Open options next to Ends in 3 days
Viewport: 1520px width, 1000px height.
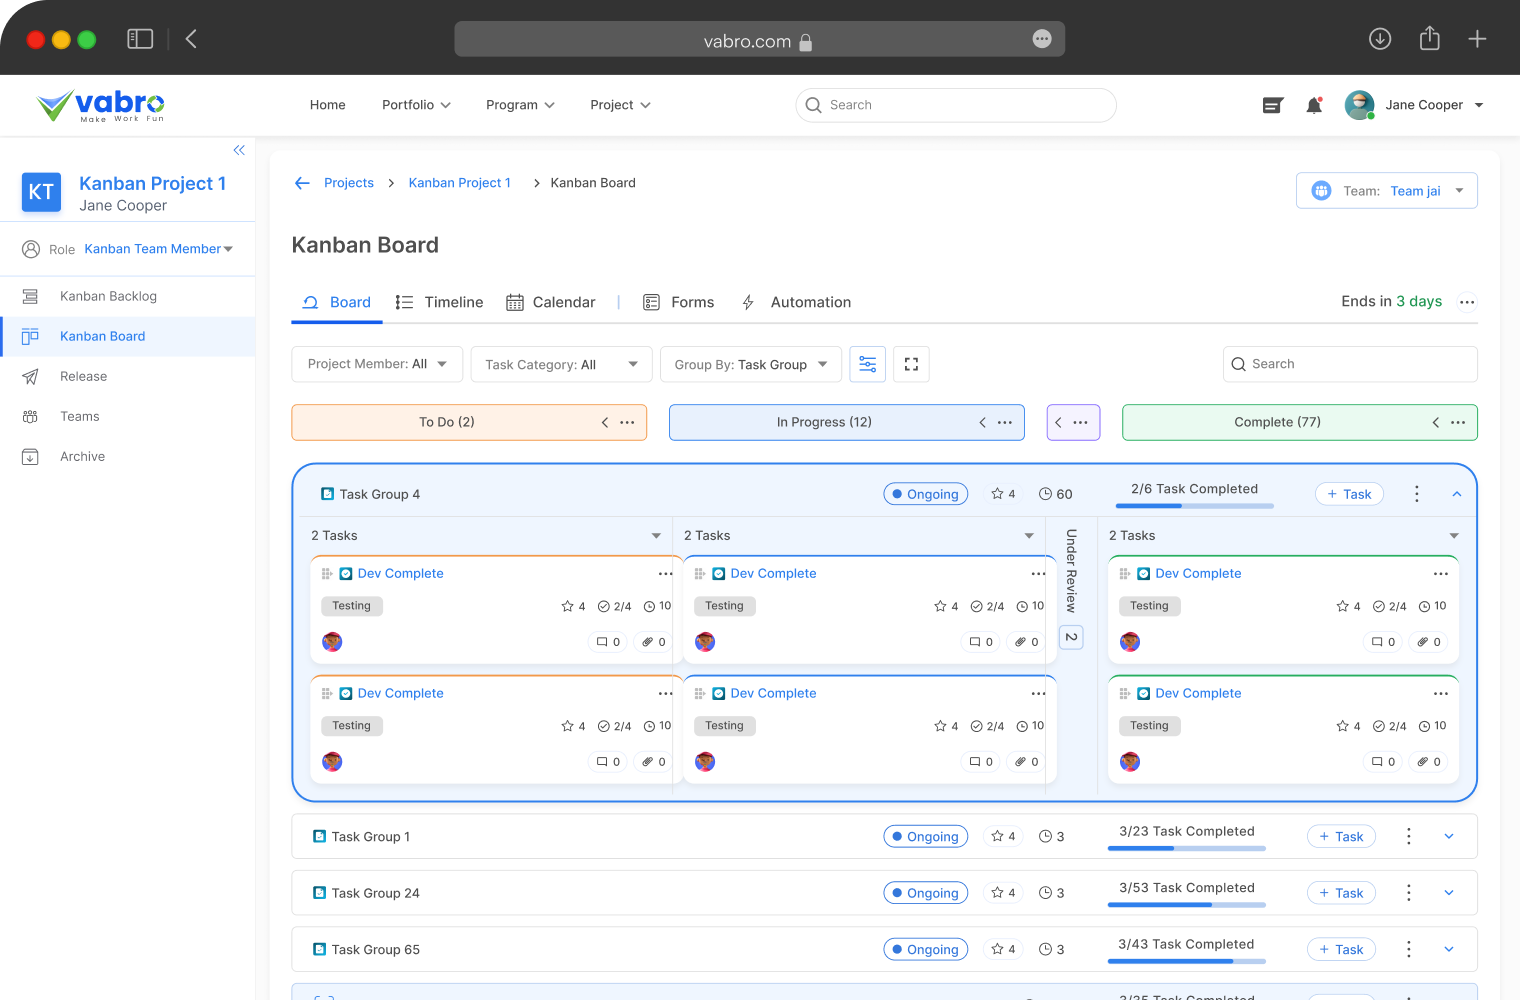1467,302
